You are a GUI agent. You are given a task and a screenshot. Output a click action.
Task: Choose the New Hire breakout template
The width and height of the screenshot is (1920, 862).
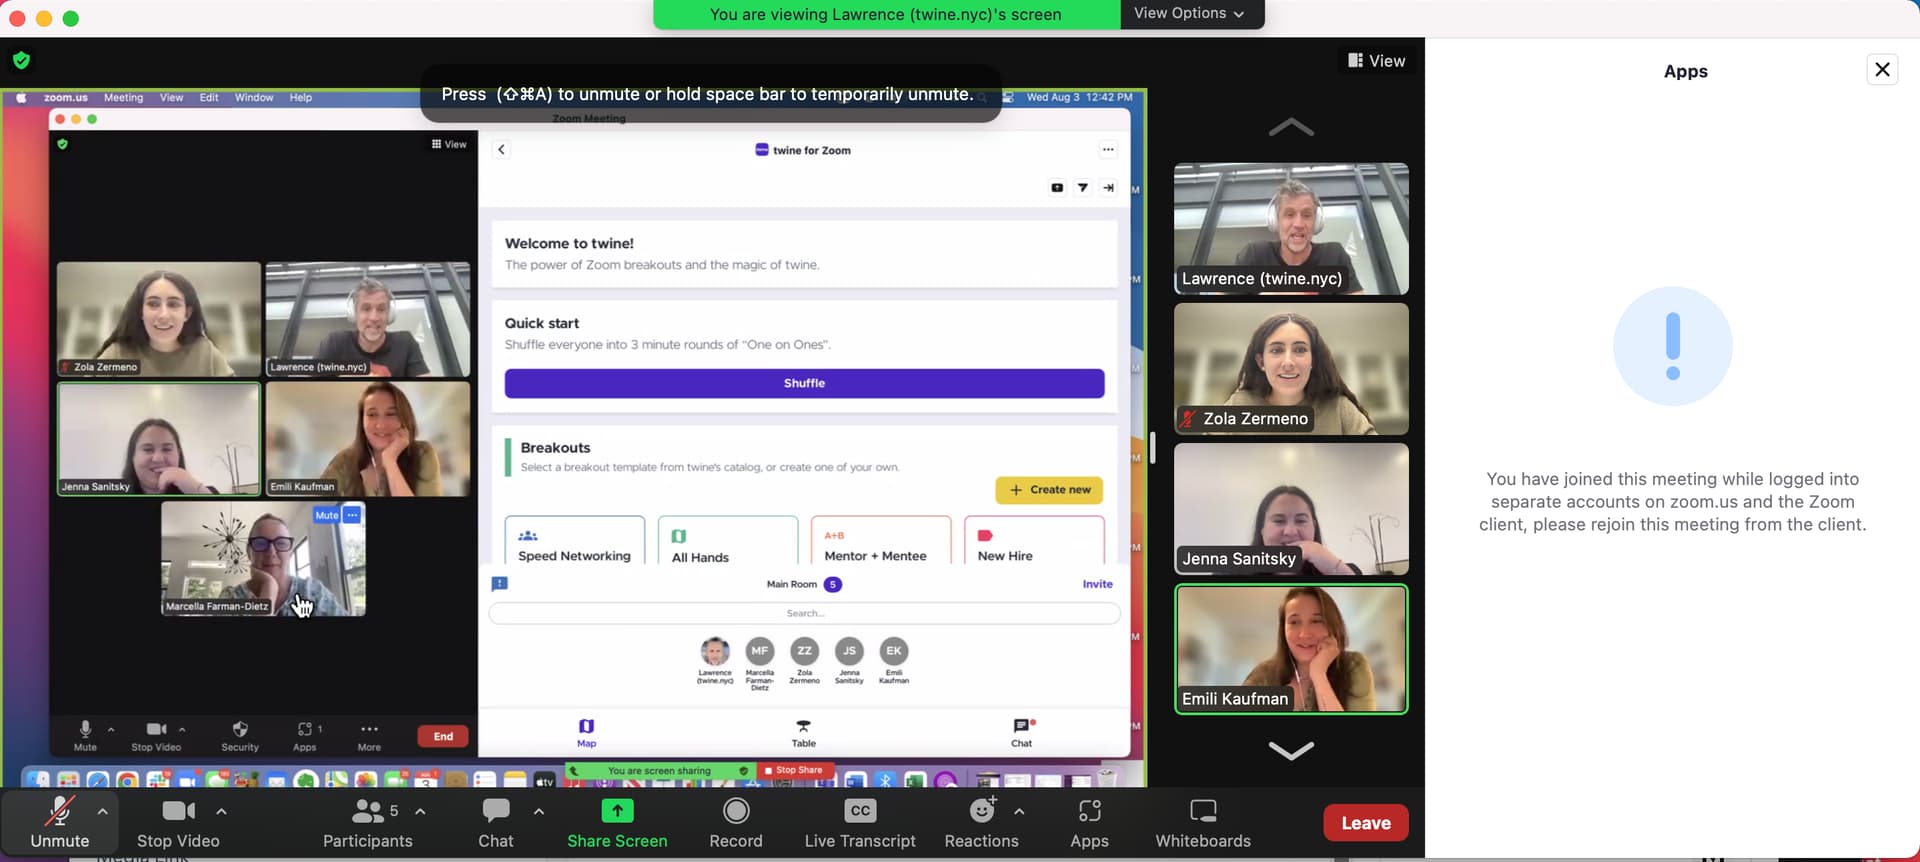pos(1034,541)
